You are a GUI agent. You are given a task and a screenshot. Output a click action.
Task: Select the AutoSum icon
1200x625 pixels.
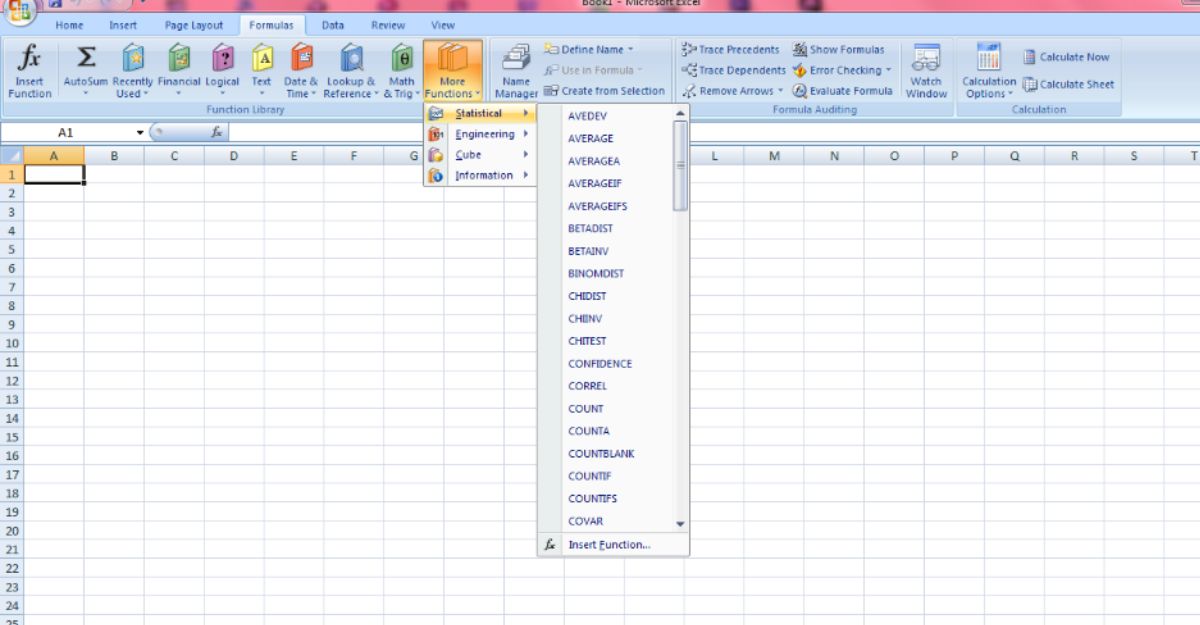pyautogui.click(x=85, y=67)
